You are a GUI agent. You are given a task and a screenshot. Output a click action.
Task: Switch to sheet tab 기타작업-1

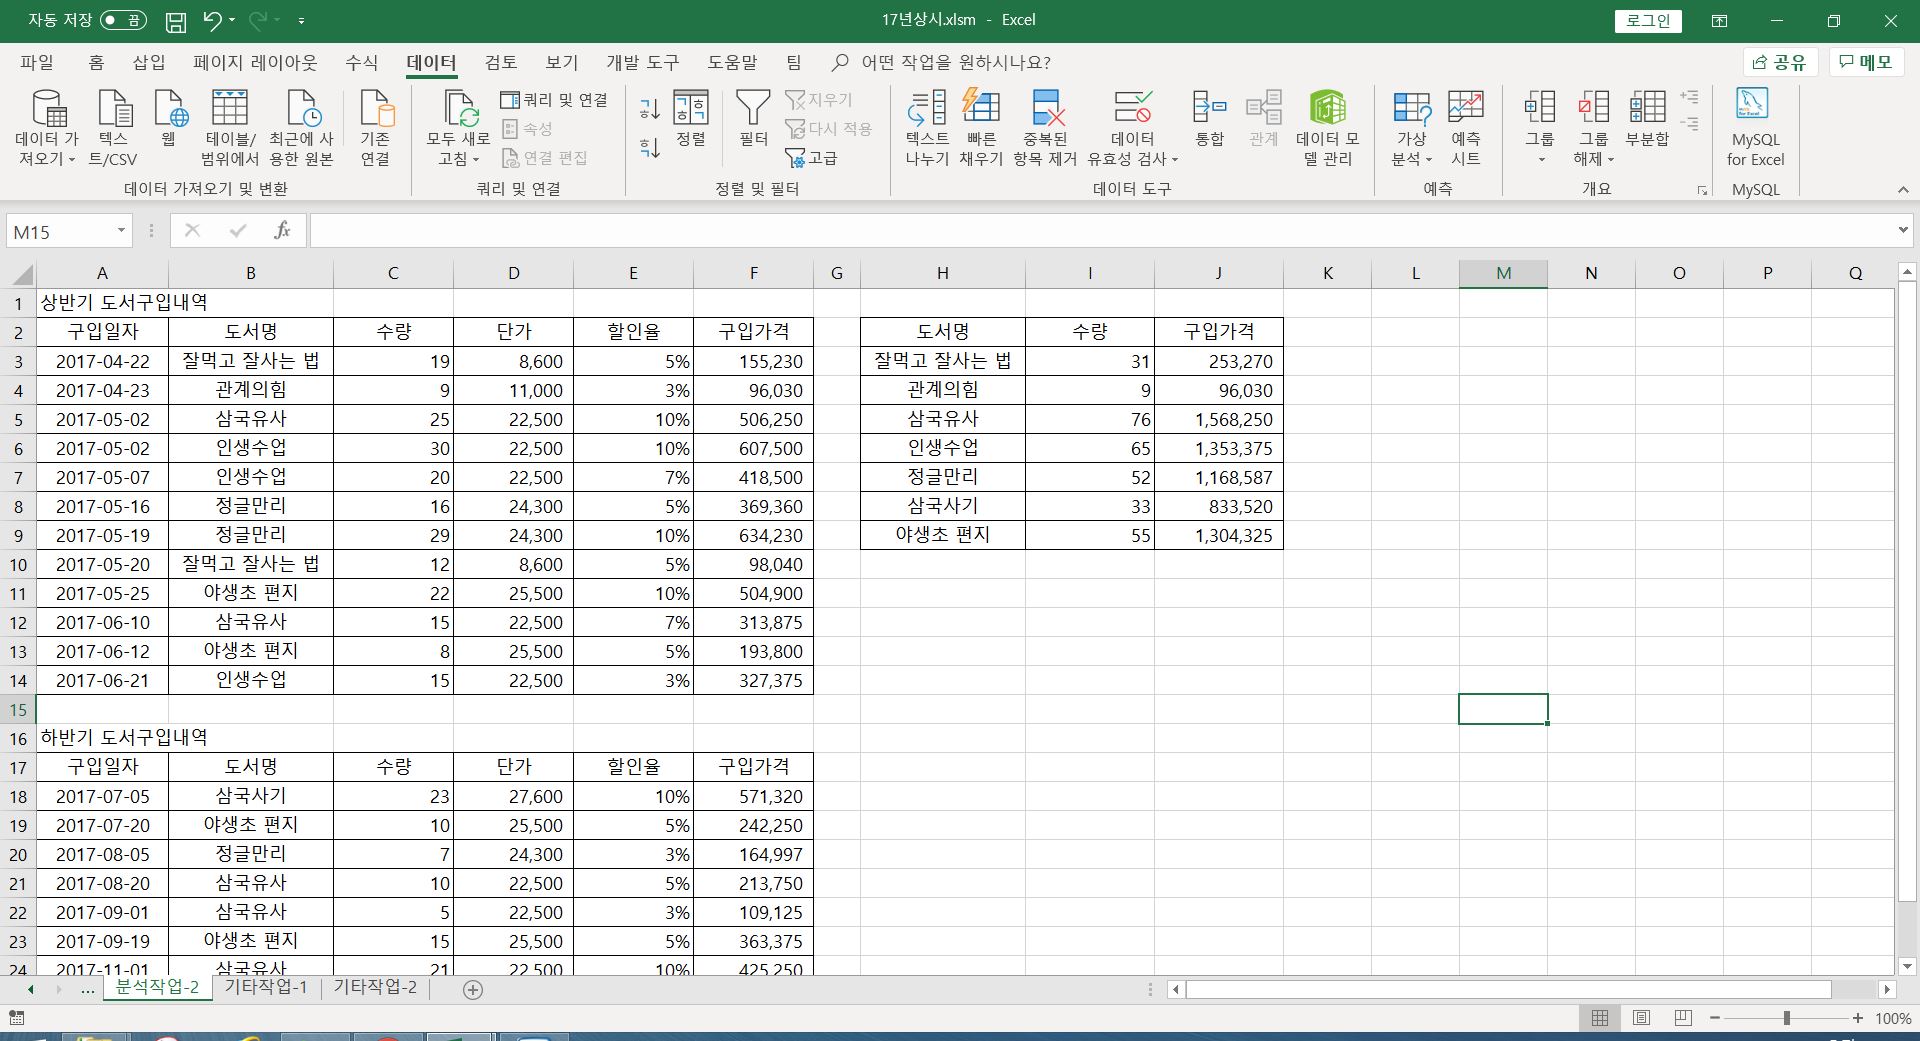tap(266, 987)
